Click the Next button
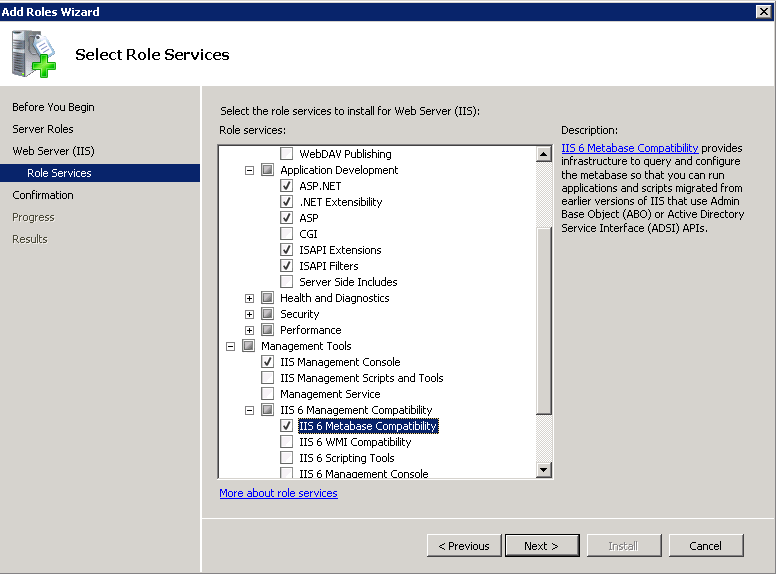The width and height of the screenshot is (776, 574). click(x=540, y=546)
